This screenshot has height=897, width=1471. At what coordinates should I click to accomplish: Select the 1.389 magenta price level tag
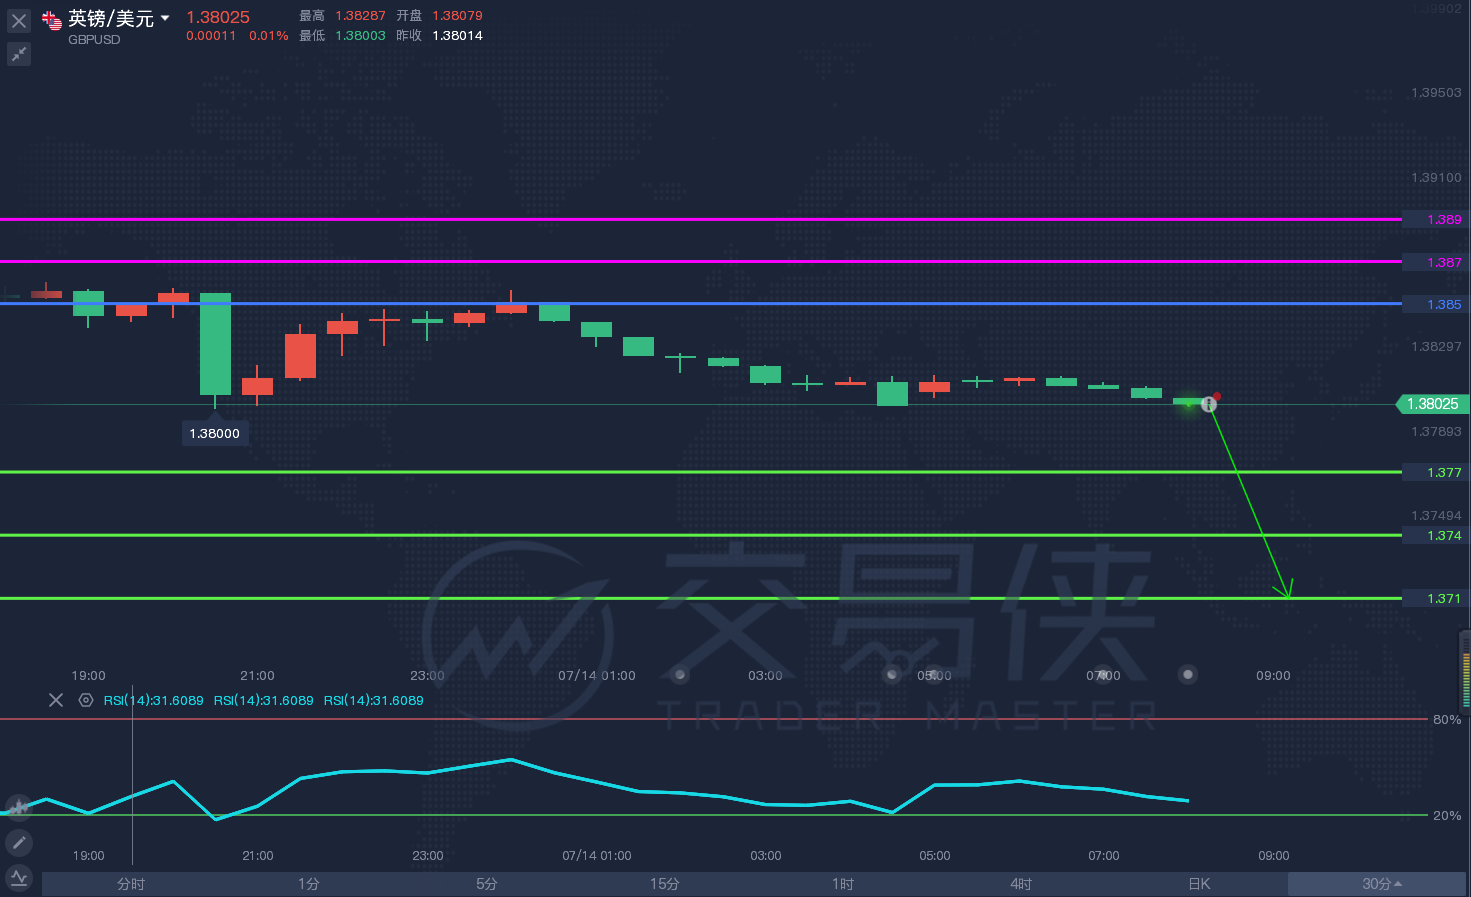click(x=1436, y=219)
